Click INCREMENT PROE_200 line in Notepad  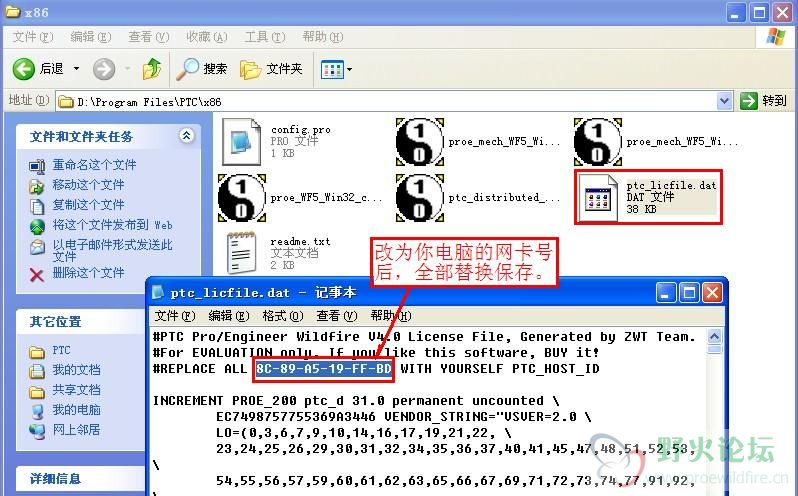[356, 400]
